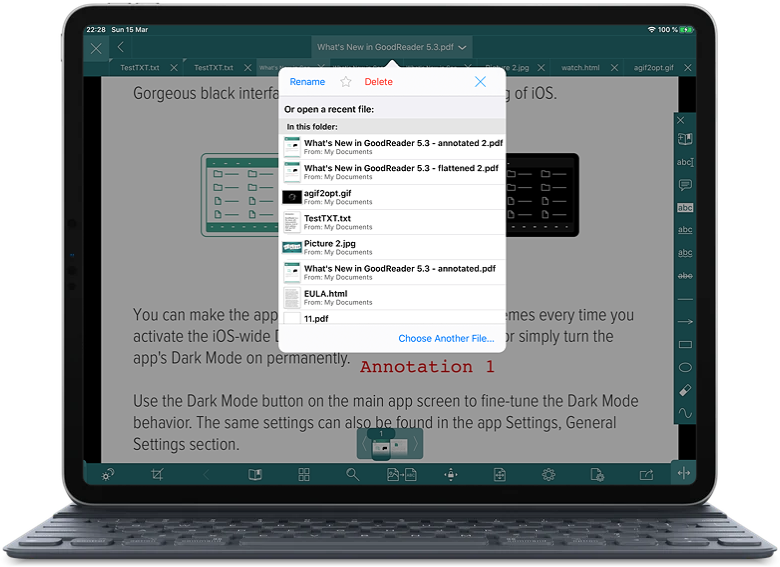Screen dimensions: 780x567
Task: Select the crop pages tool
Action: [157, 474]
